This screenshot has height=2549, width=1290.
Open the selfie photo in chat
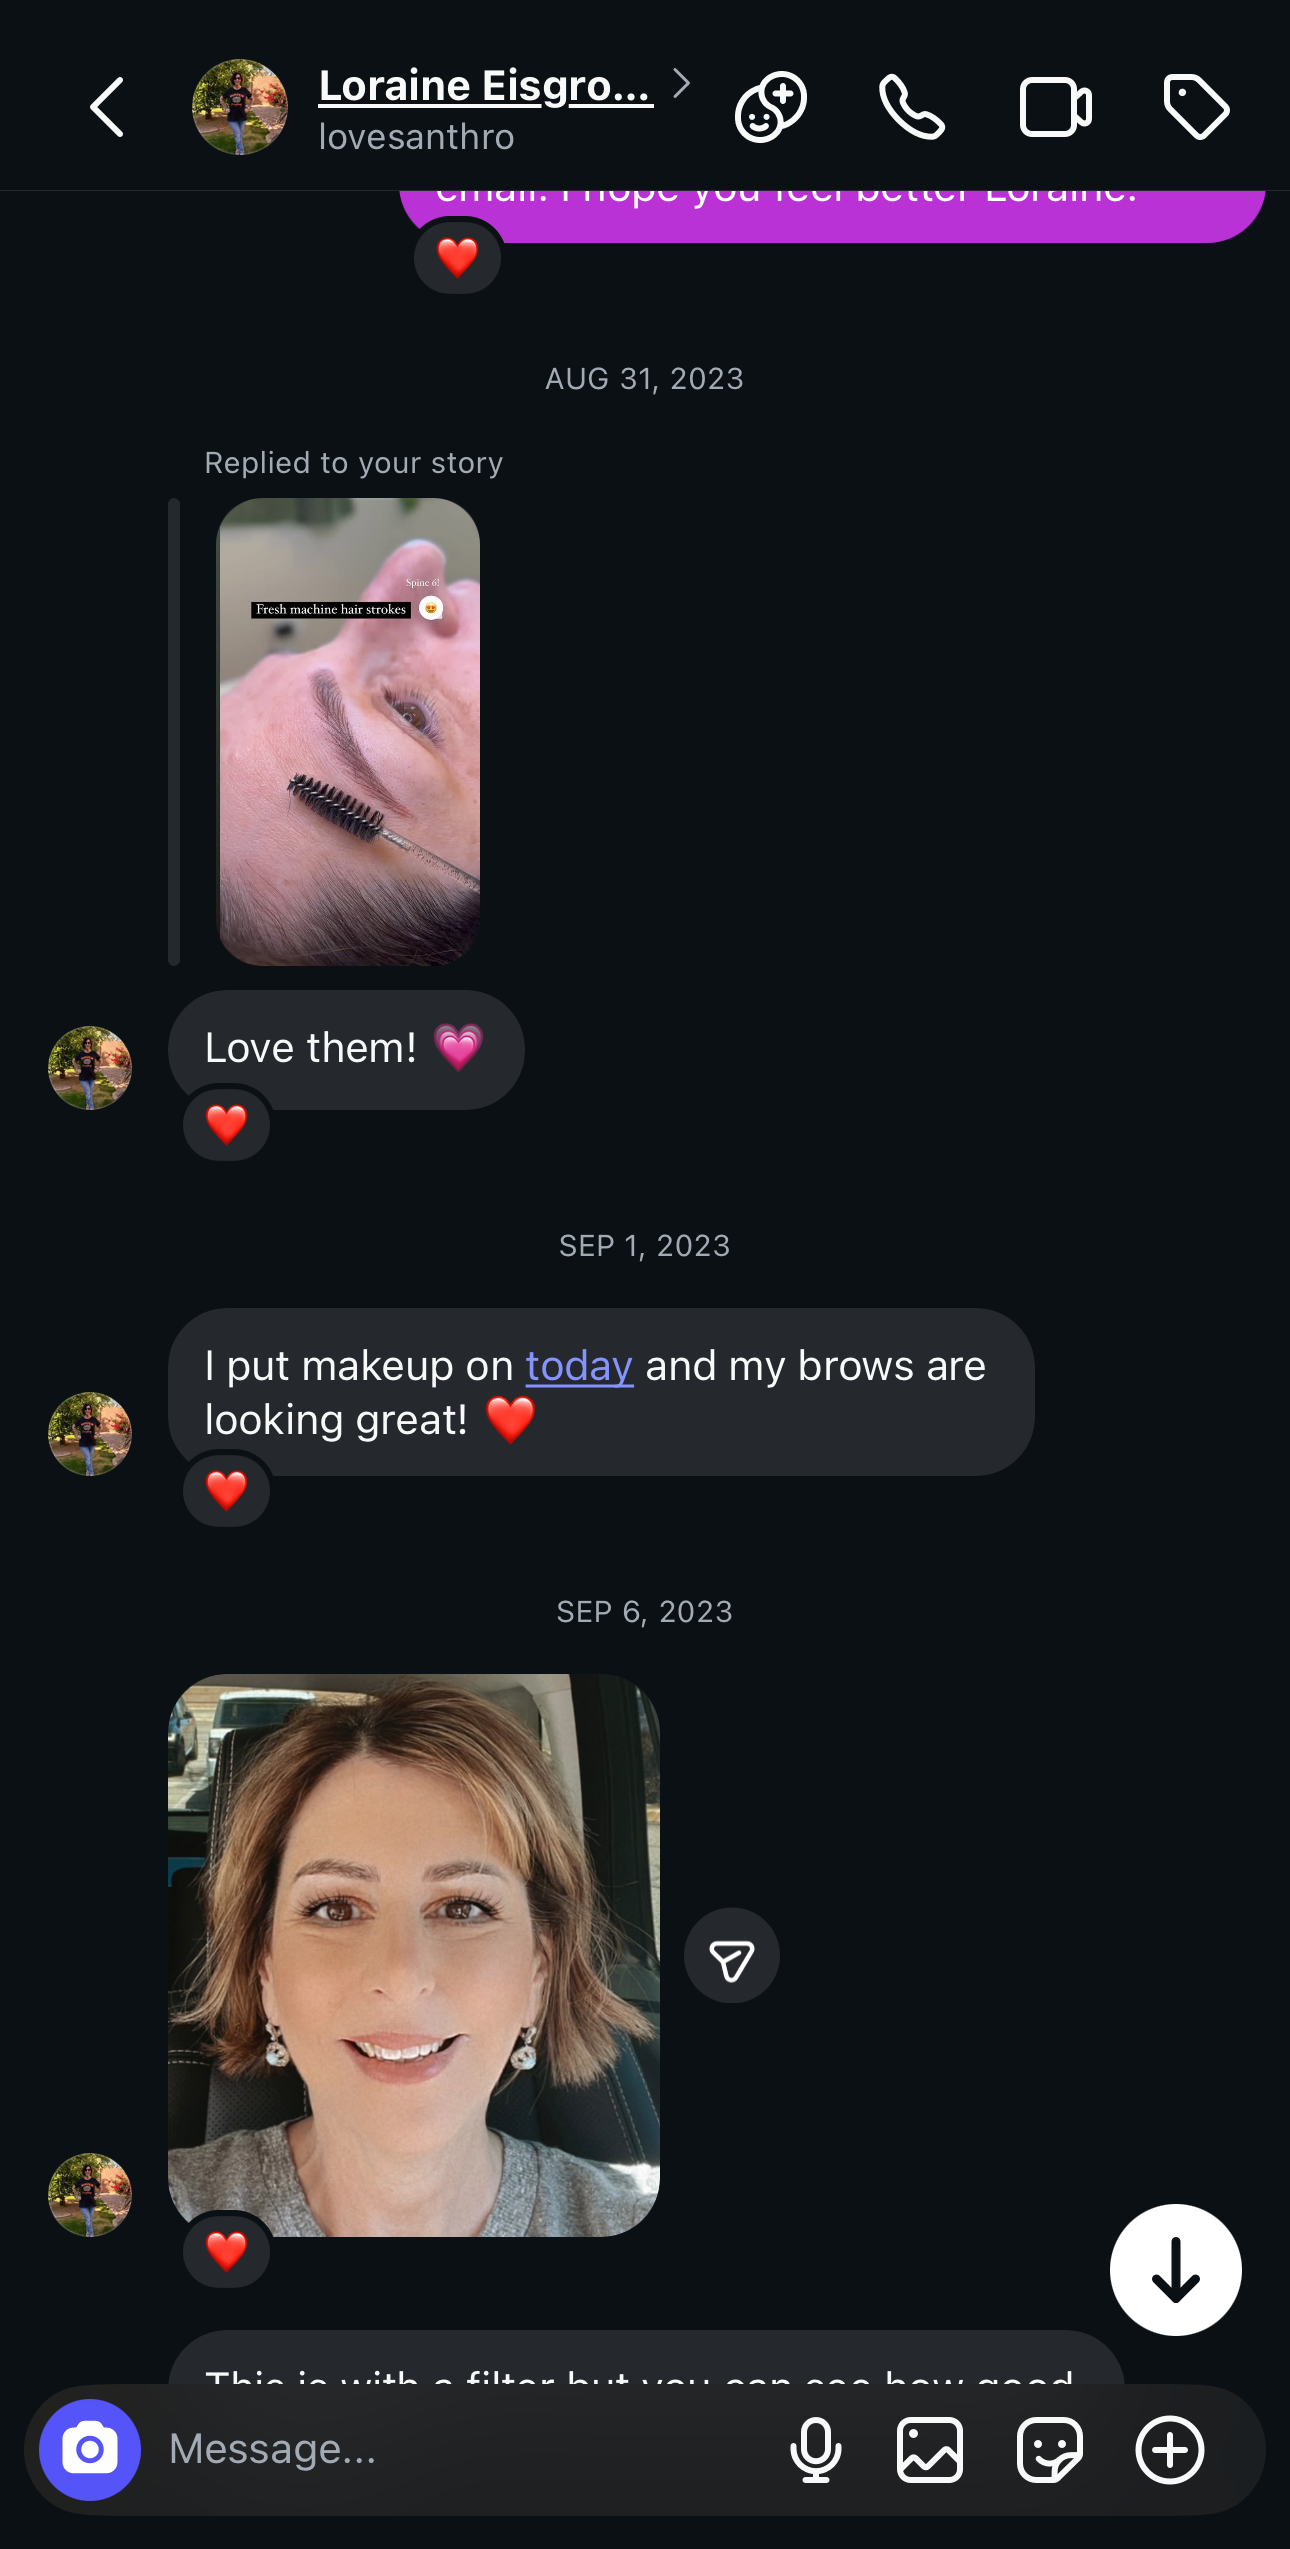click(413, 1954)
